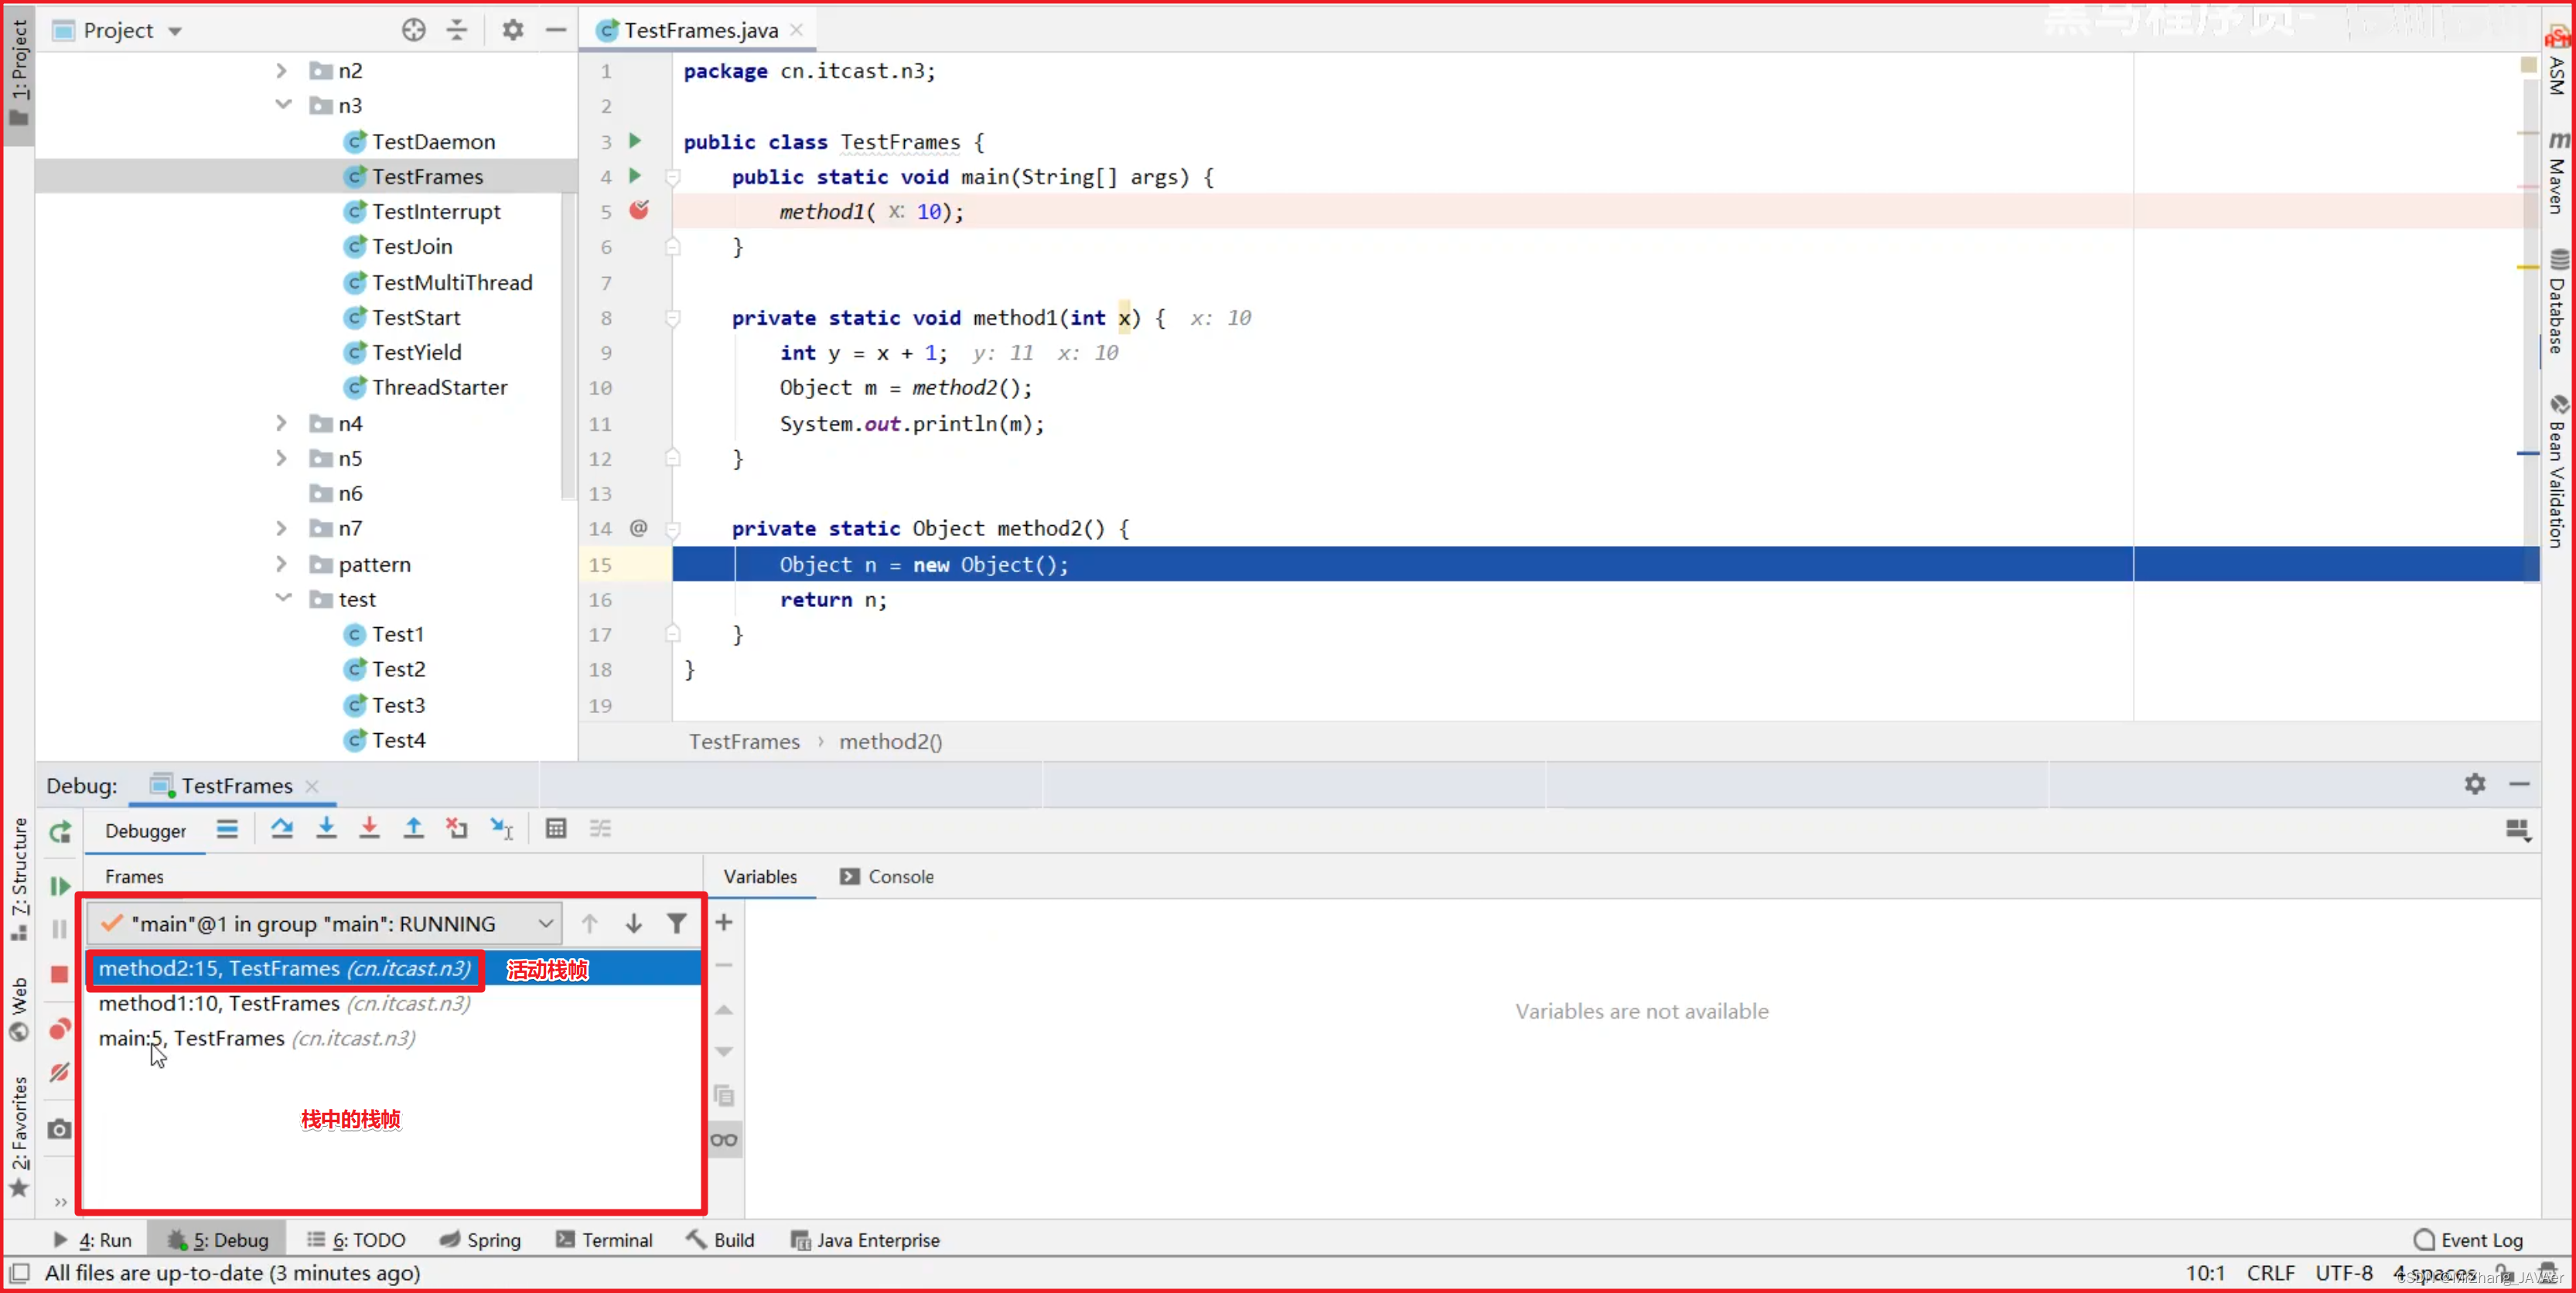2576x1293 pixels.
Task: Close the TestFrames debug session tab
Action: 312,786
